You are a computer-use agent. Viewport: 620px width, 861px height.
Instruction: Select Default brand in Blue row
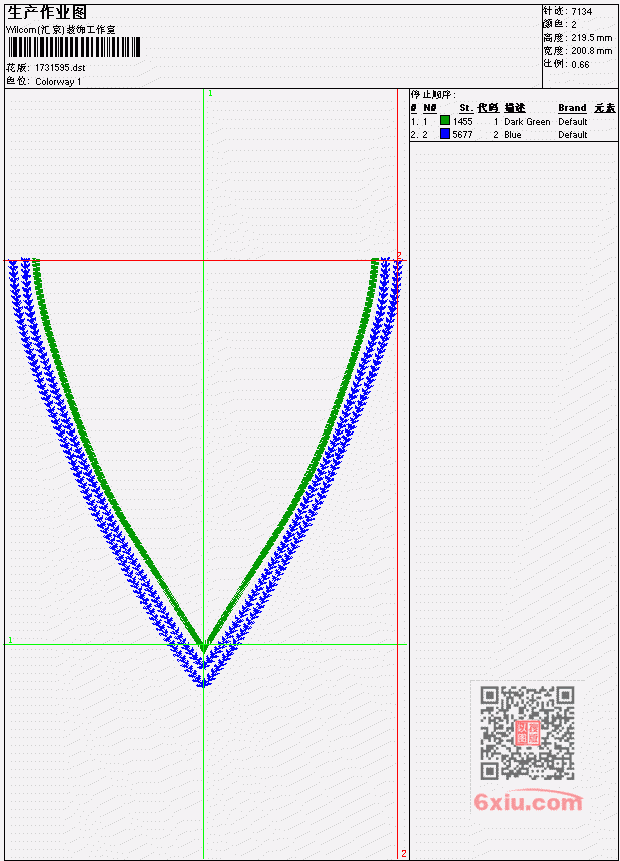[573, 135]
